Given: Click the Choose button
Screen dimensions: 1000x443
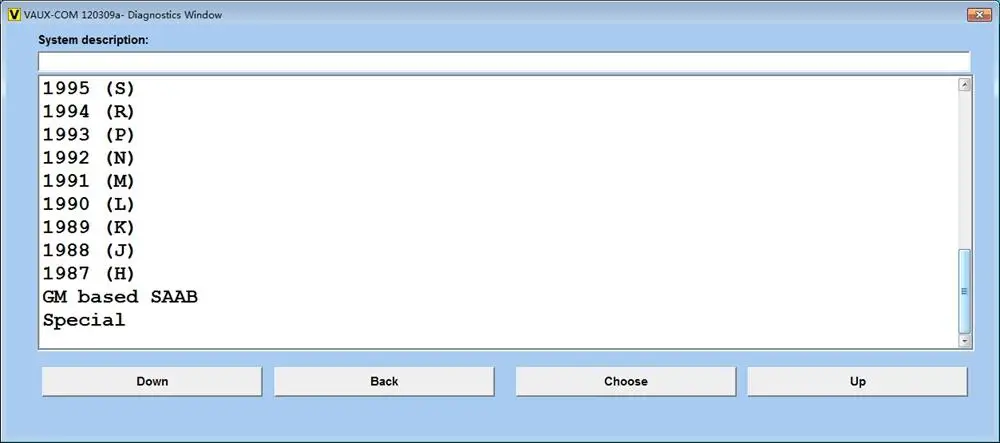Looking at the screenshot, I should [x=626, y=381].
